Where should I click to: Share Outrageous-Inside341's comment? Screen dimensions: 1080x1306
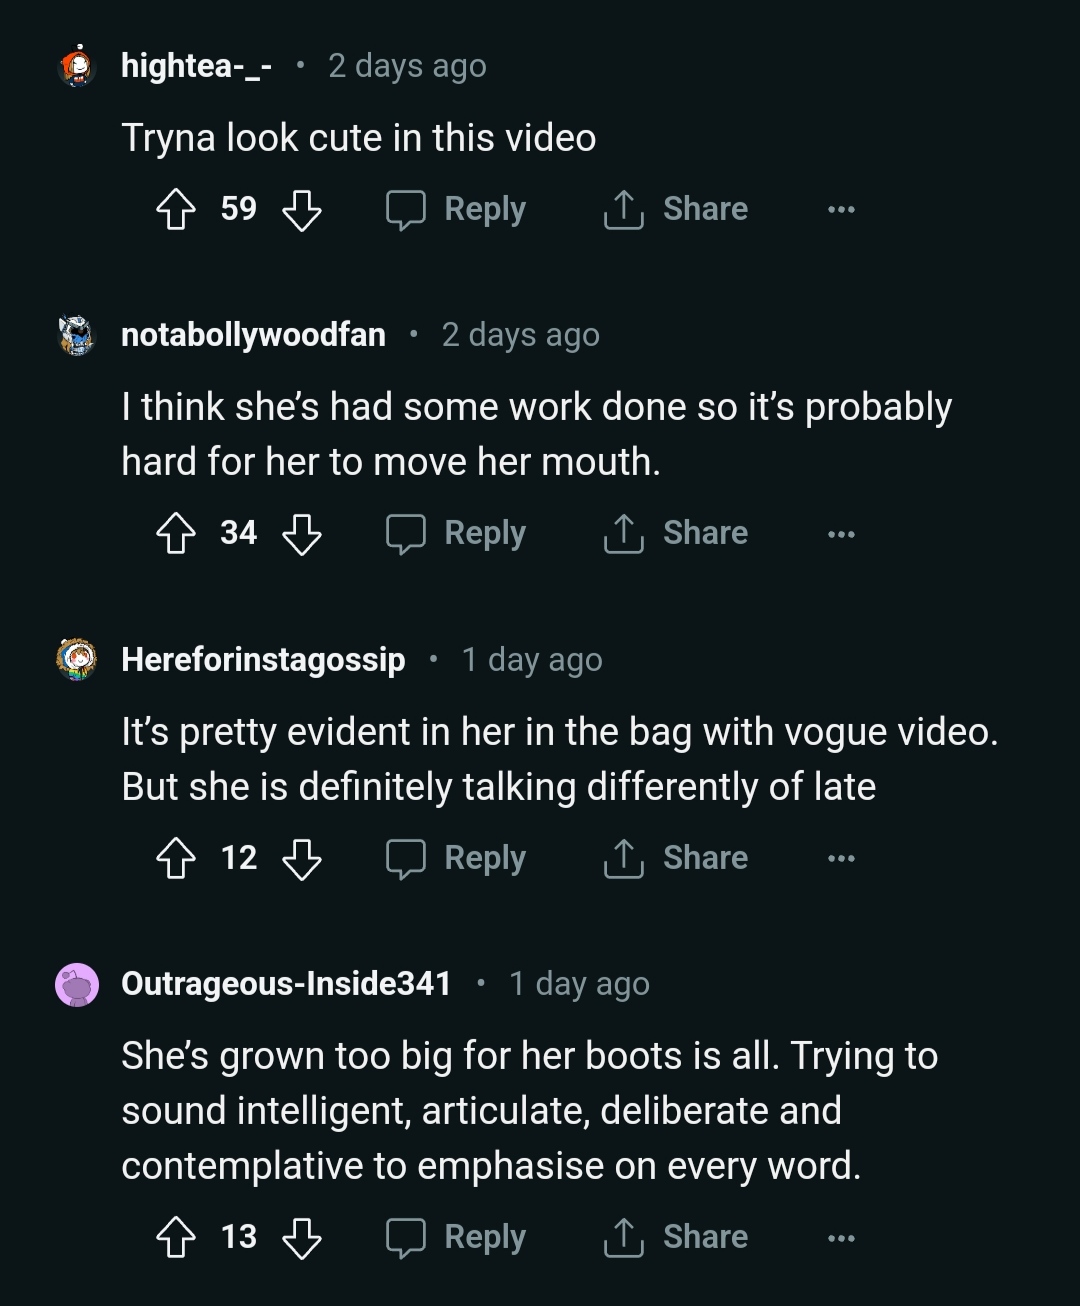pos(676,1238)
